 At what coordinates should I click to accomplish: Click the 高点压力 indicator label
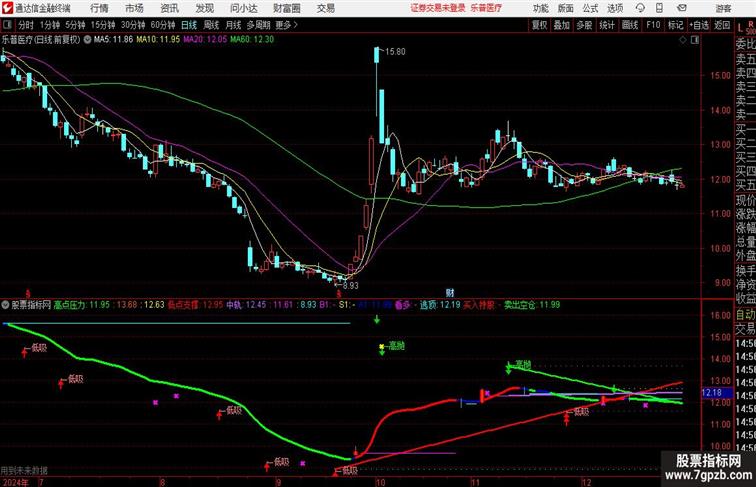70,305
